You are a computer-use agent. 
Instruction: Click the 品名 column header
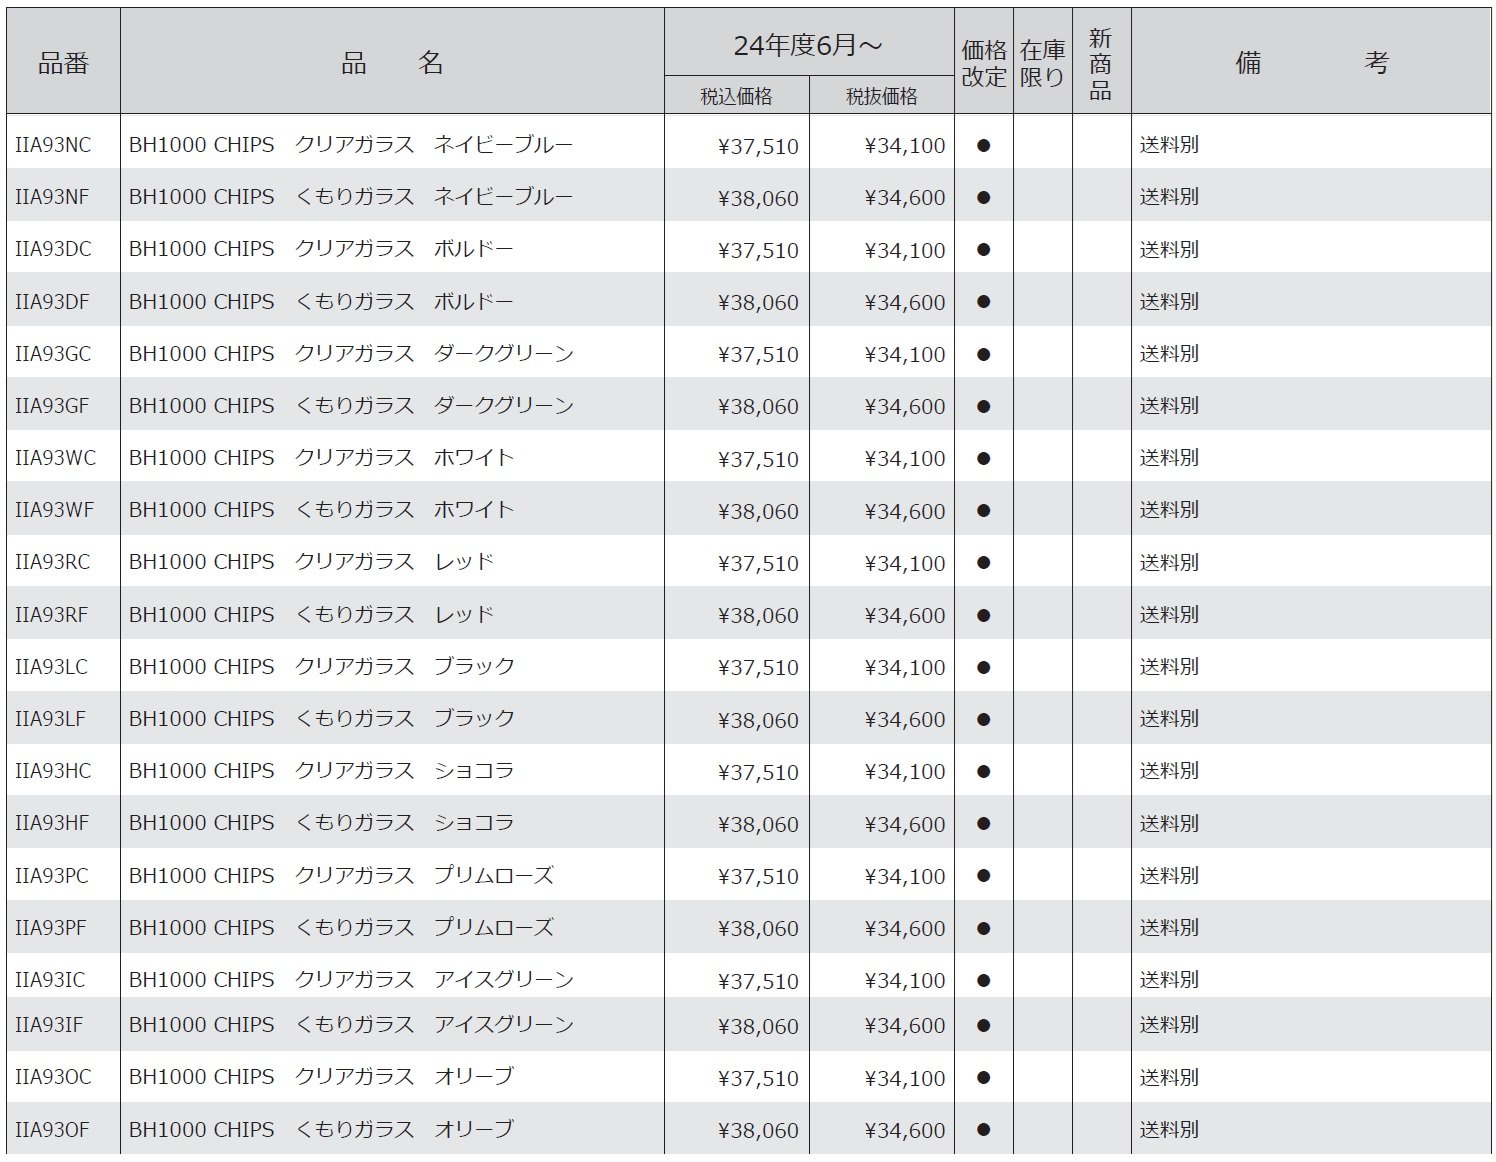[391, 63]
